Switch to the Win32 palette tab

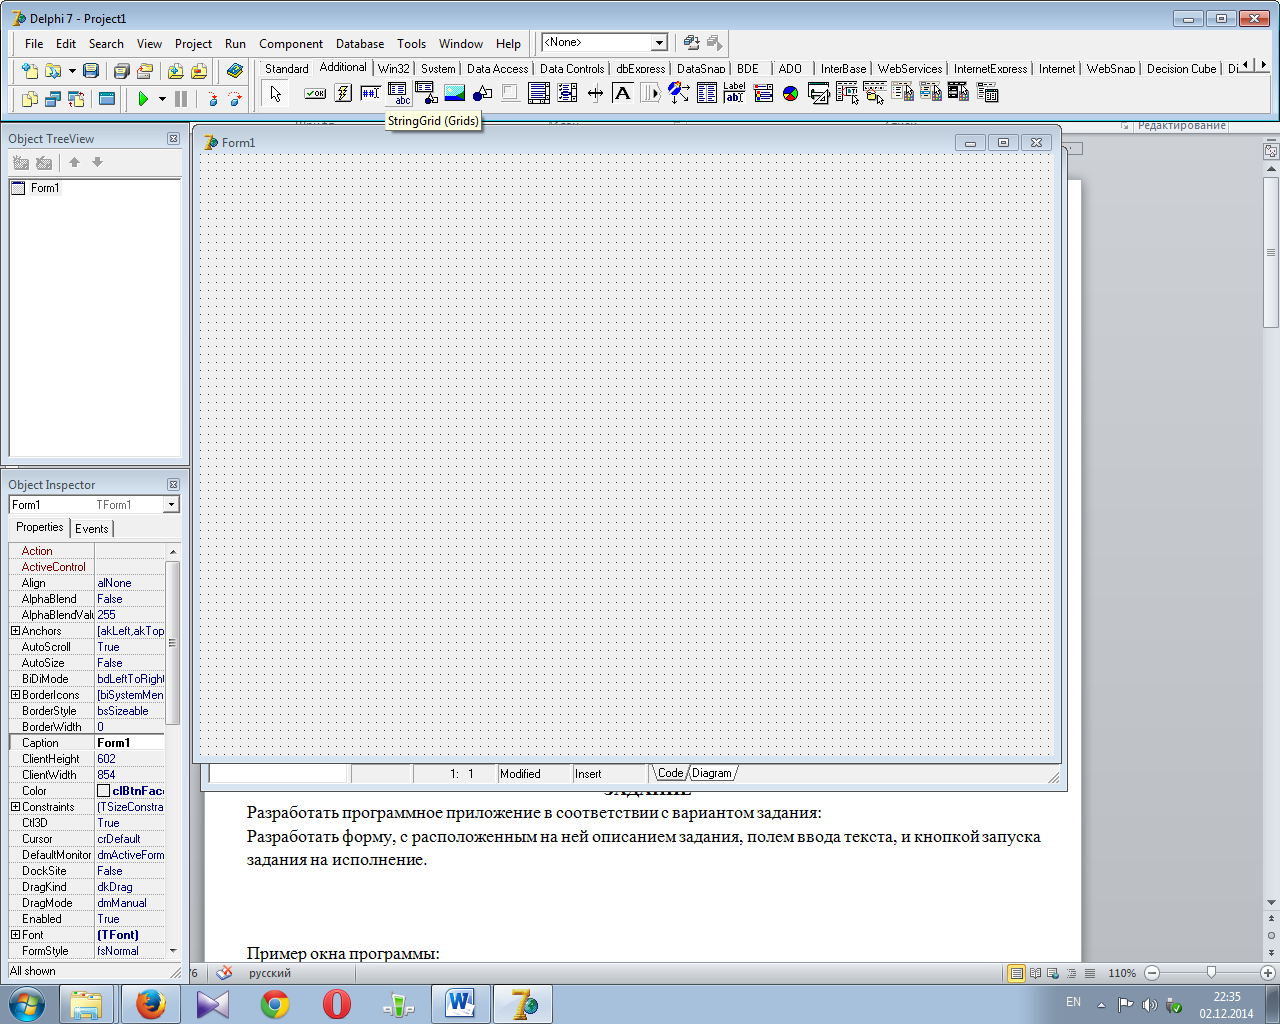click(394, 69)
